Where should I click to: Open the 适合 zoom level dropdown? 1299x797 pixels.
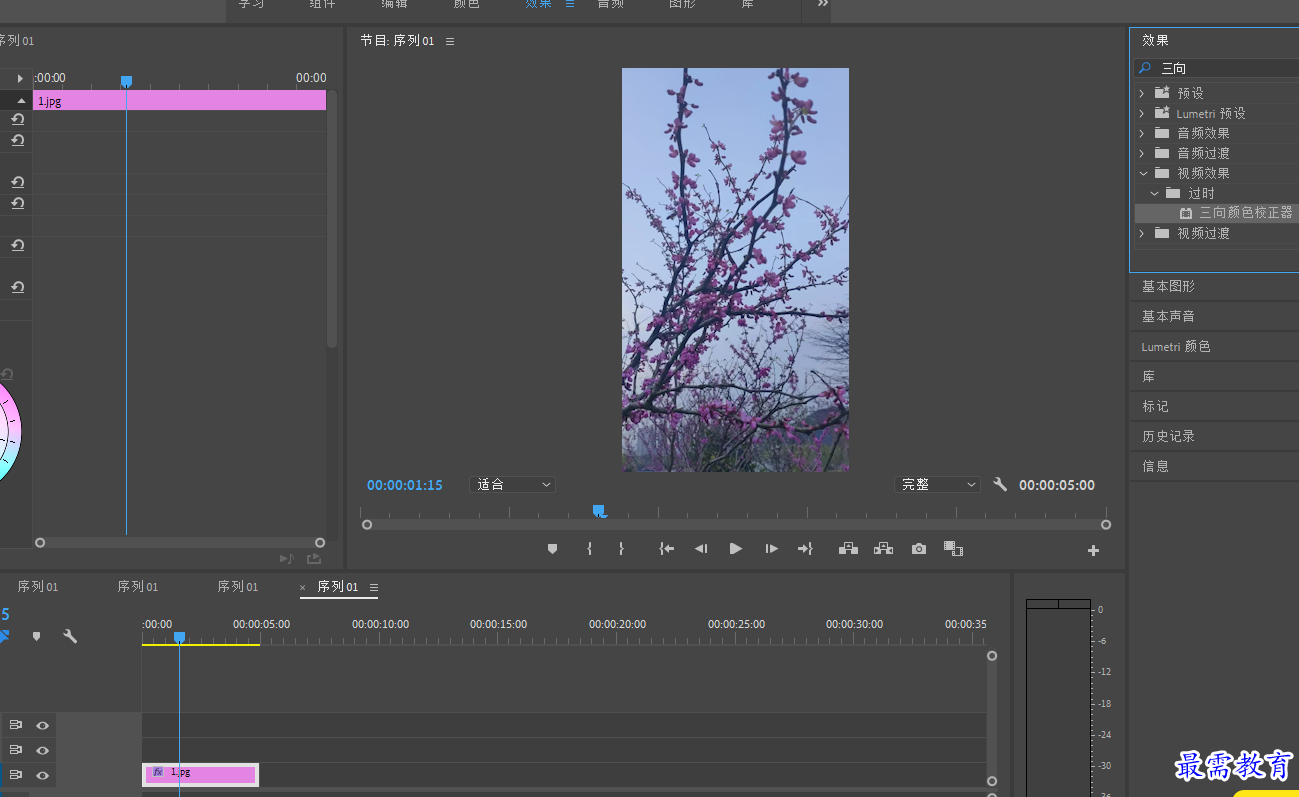coord(512,484)
